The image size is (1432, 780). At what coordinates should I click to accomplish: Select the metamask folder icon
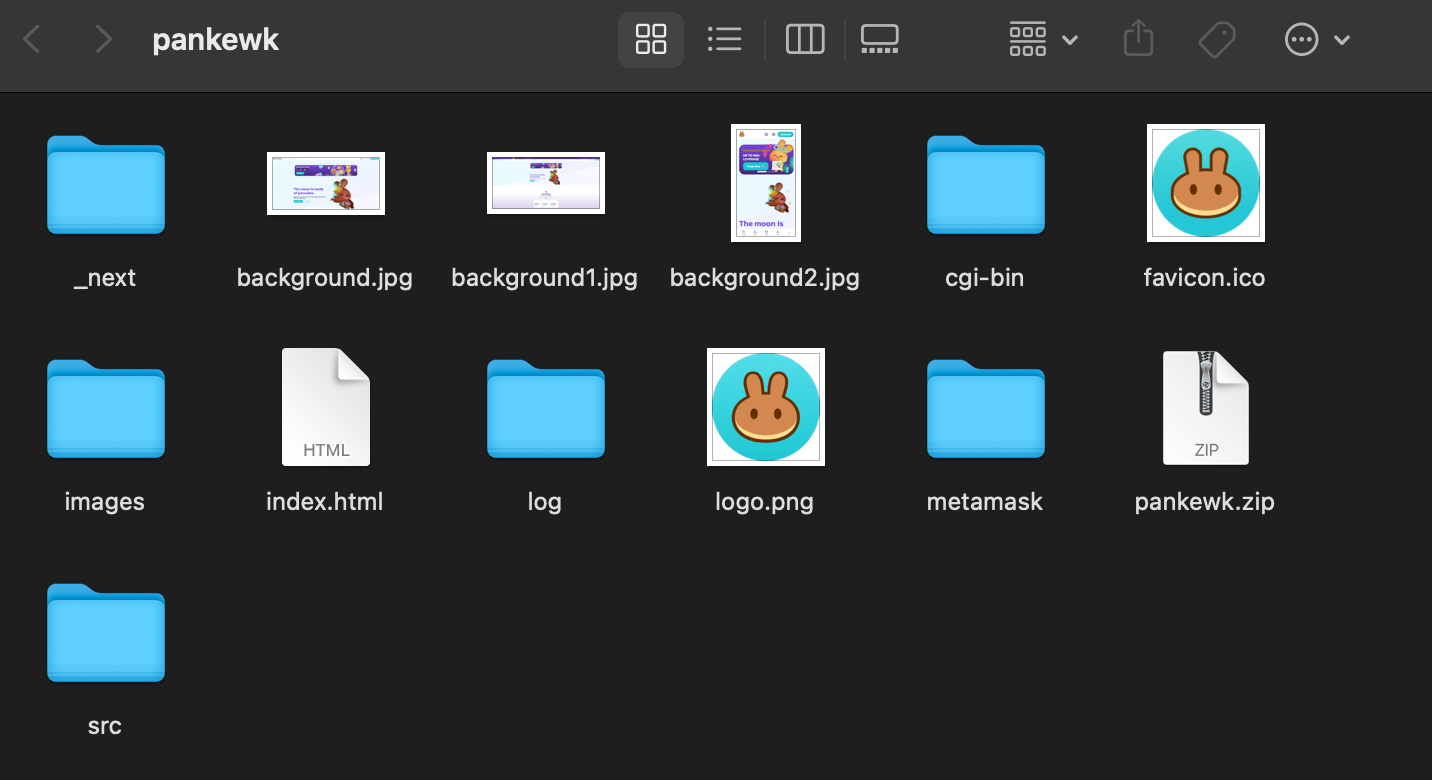pyautogui.click(x=985, y=408)
